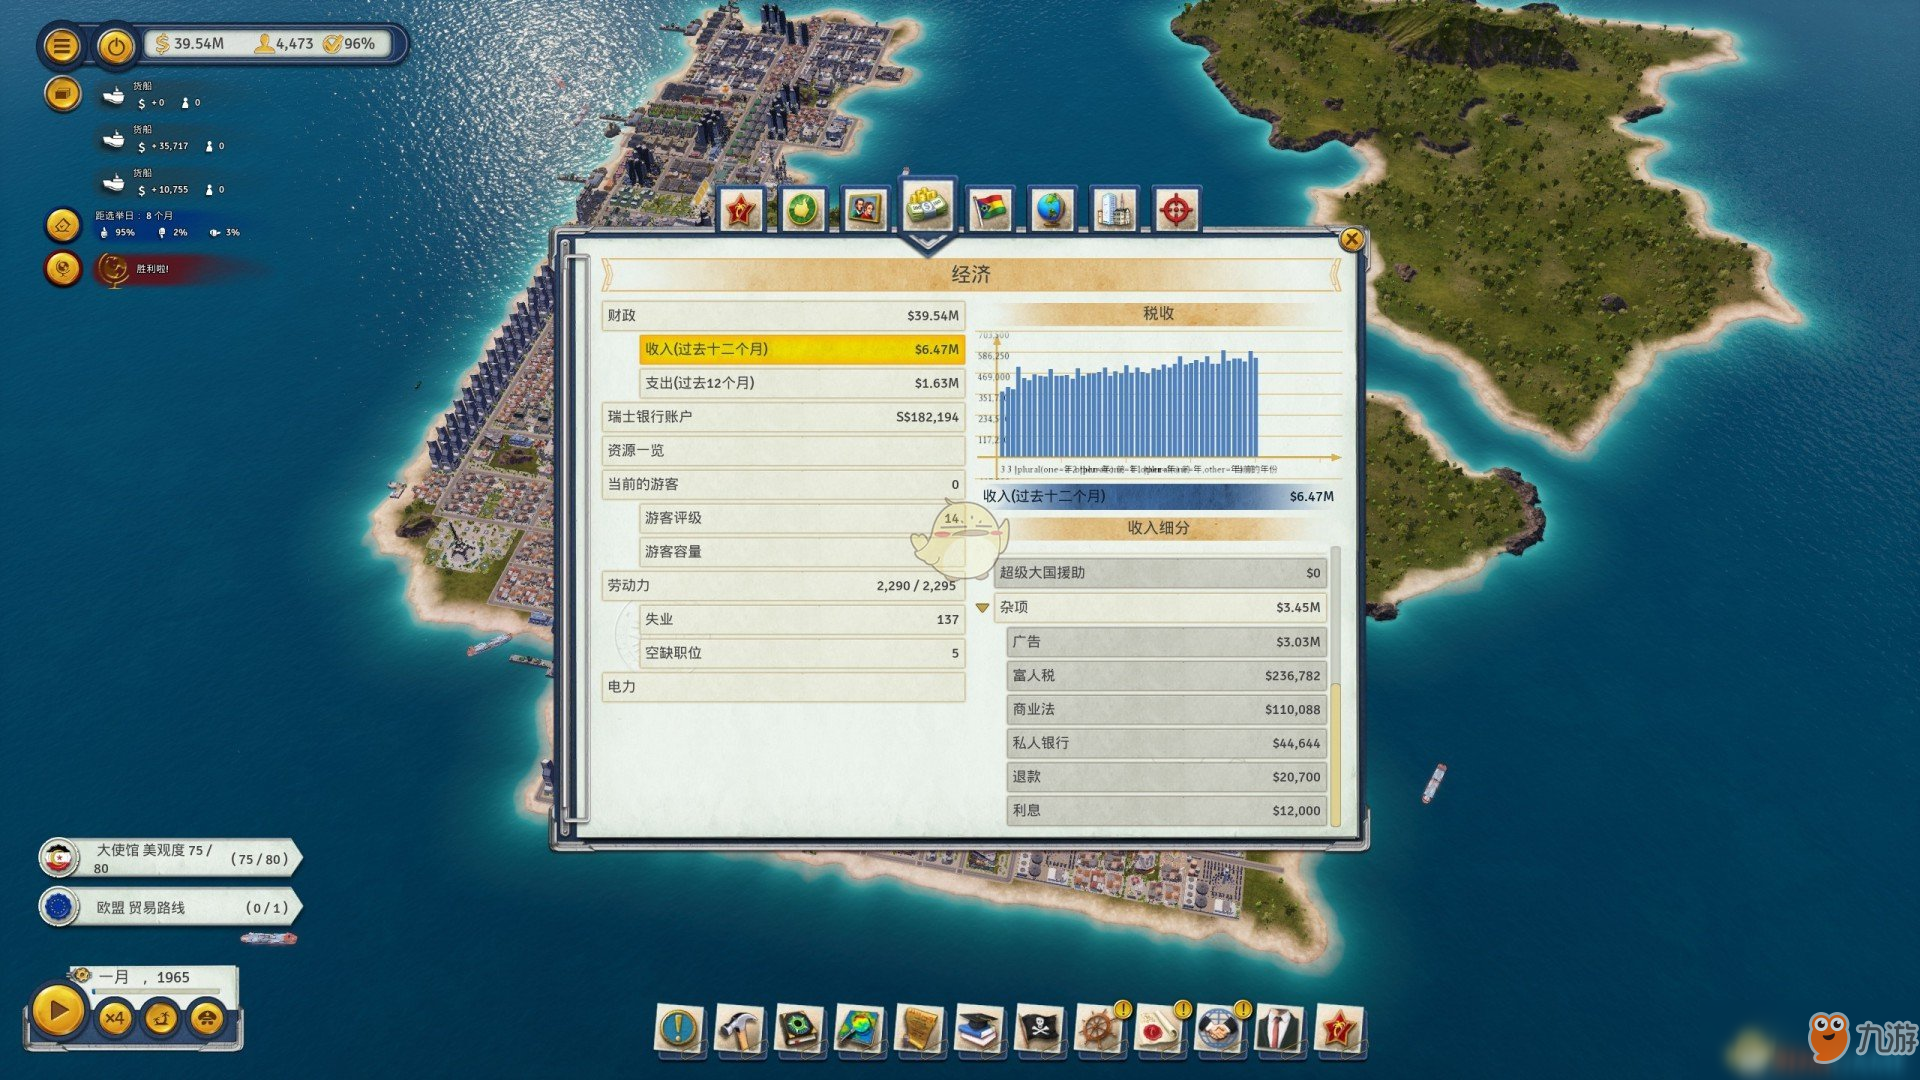
Task: Click the 瑞士银行账户 row
Action: tap(783, 416)
